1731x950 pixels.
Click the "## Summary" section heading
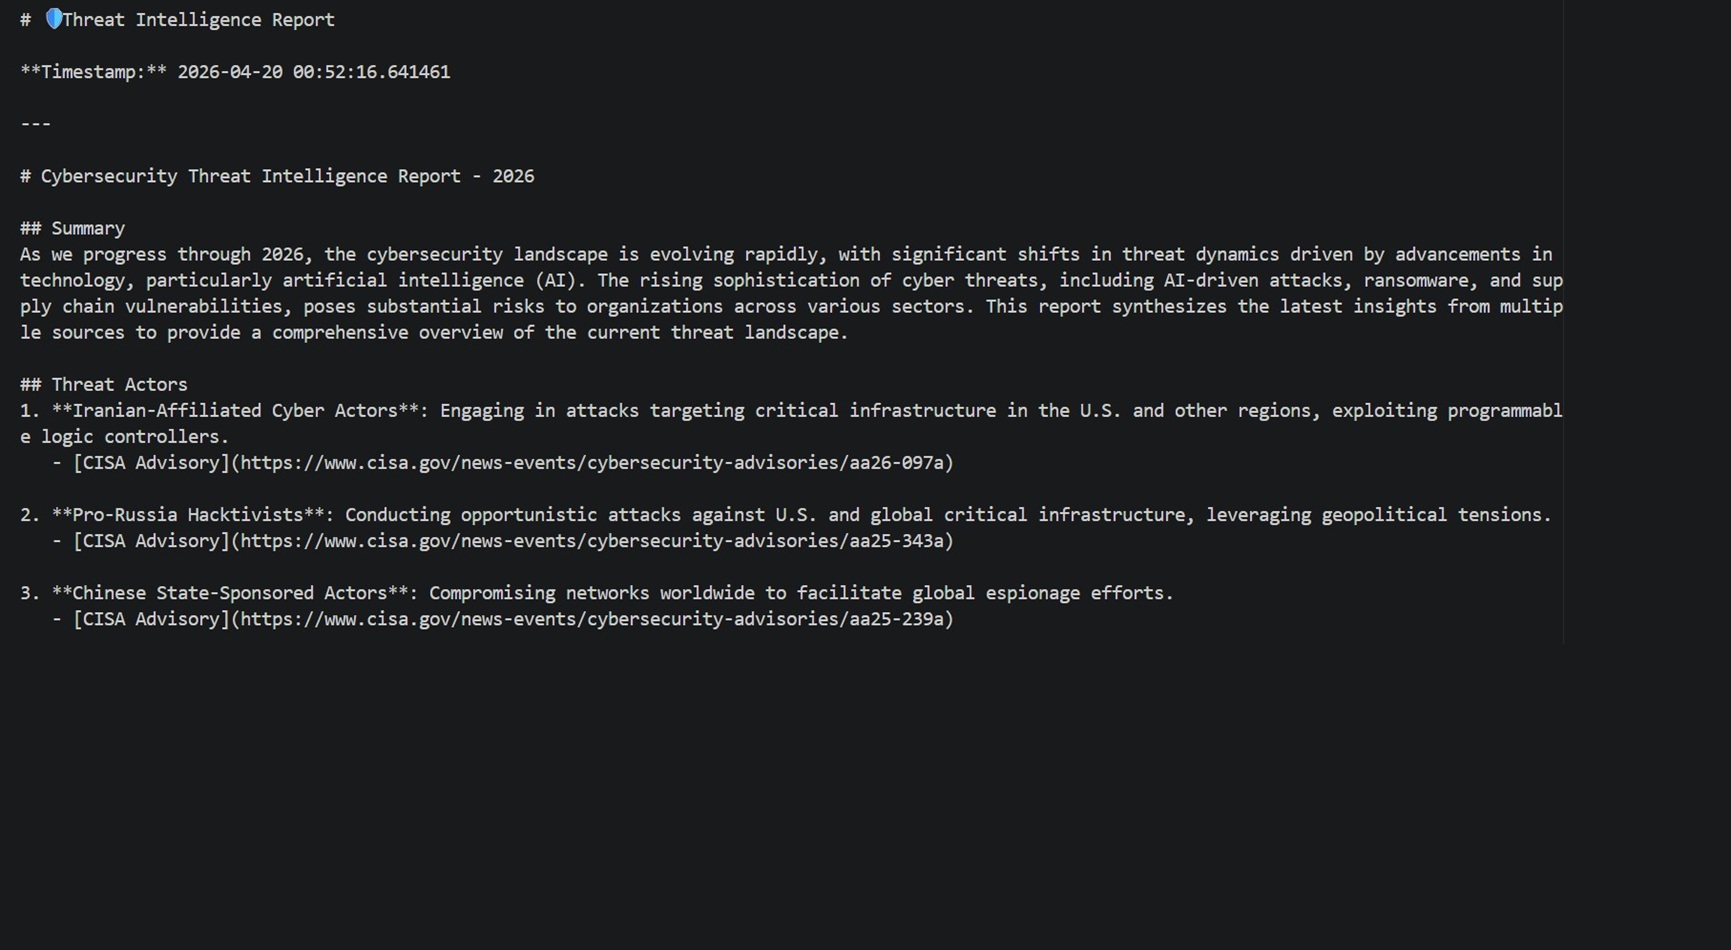coord(73,228)
